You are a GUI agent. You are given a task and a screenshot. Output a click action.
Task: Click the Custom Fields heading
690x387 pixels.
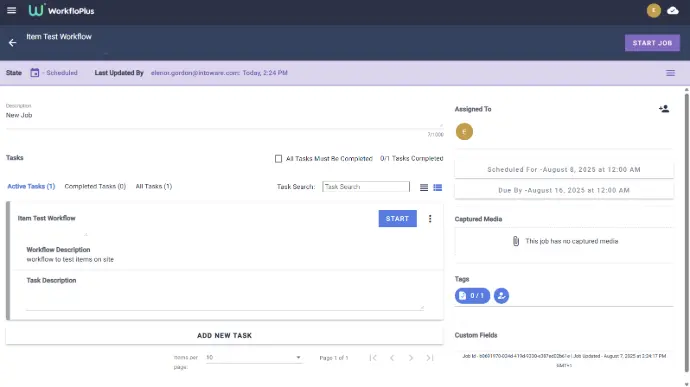(476, 335)
